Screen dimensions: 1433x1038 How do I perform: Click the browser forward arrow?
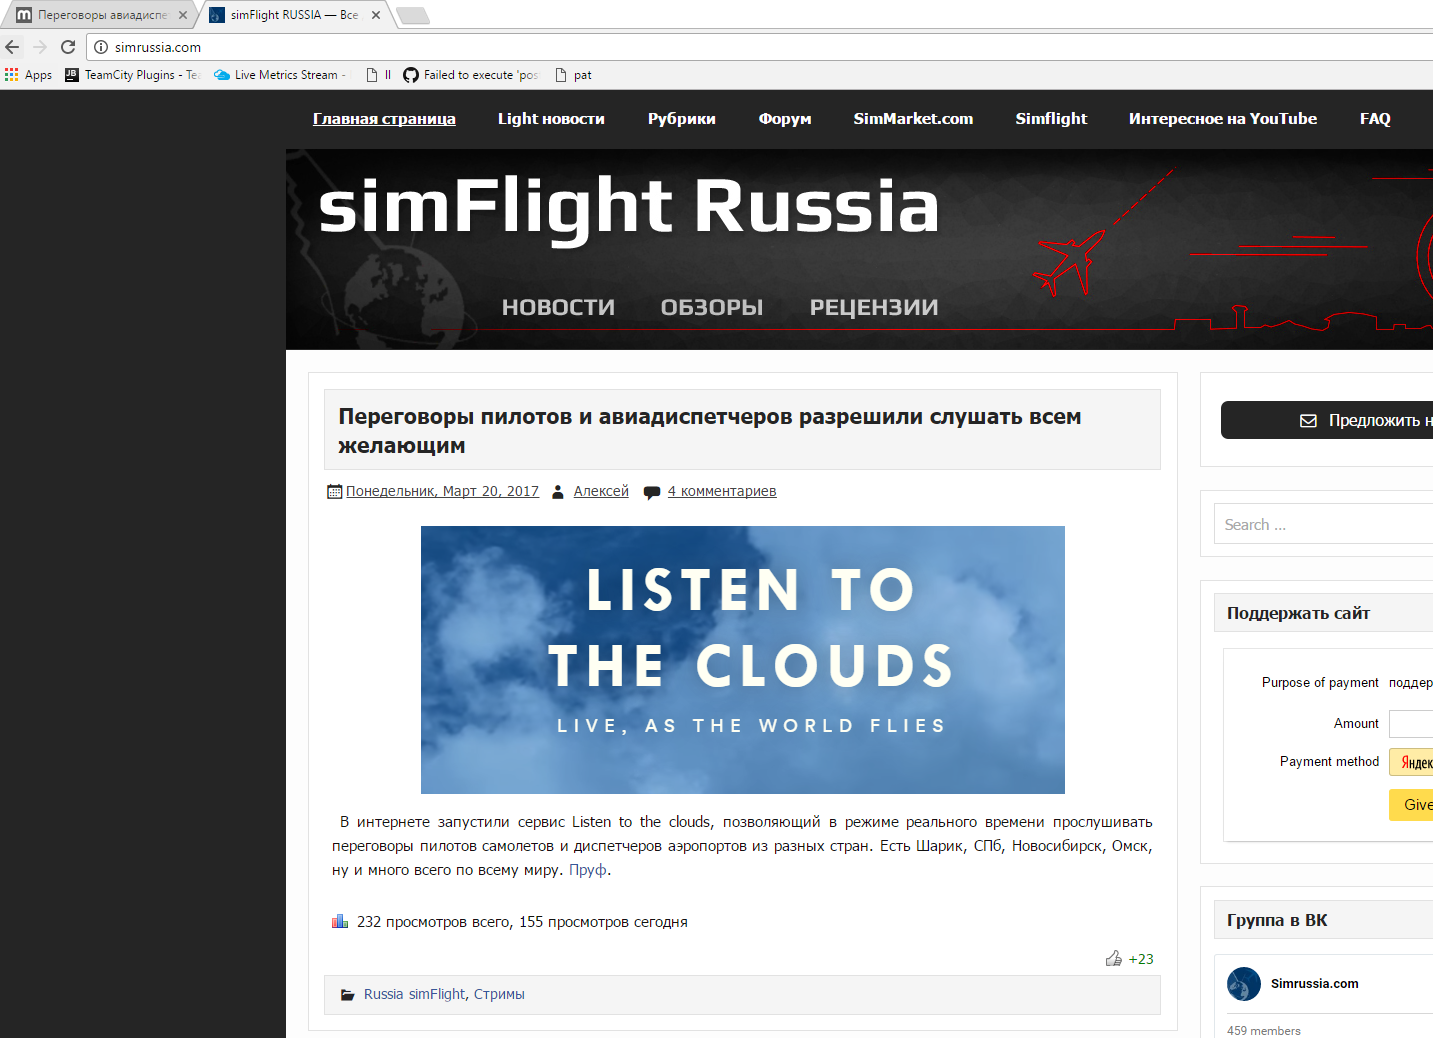(x=40, y=47)
